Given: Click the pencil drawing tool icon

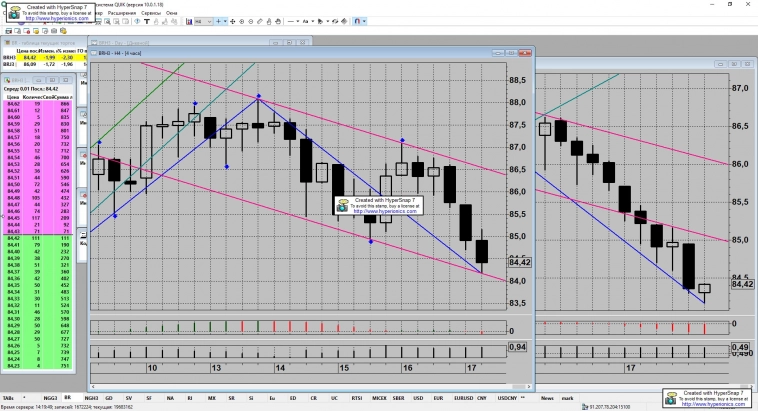Looking at the screenshot, I should tap(260, 21).
